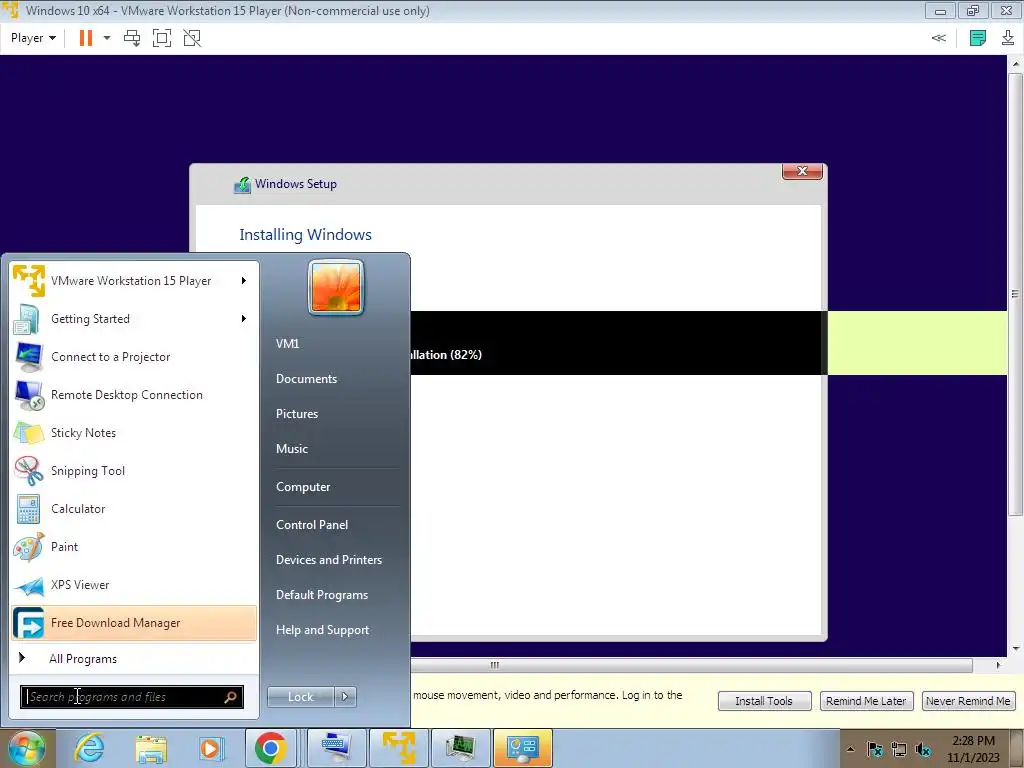The width and height of the screenshot is (1024, 768).
Task: Click the Snipping Tool scissors icon
Action: coord(29,471)
